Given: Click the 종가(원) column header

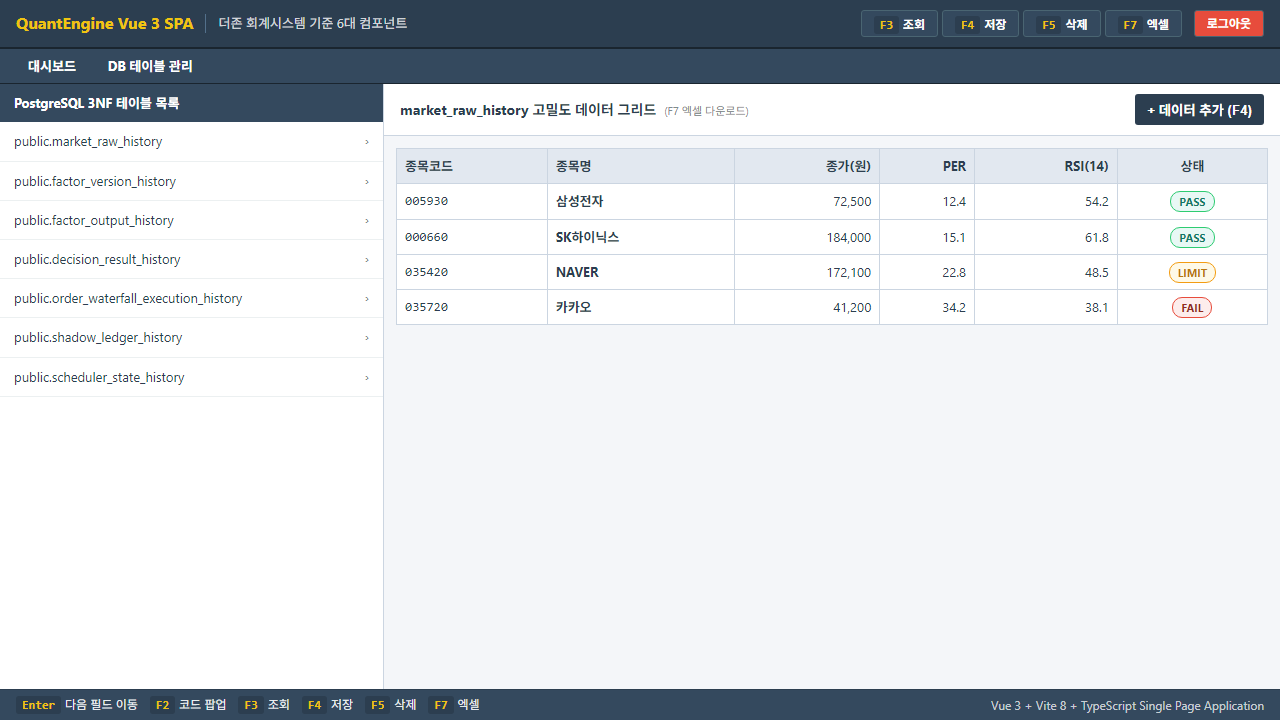Looking at the screenshot, I should pos(807,166).
